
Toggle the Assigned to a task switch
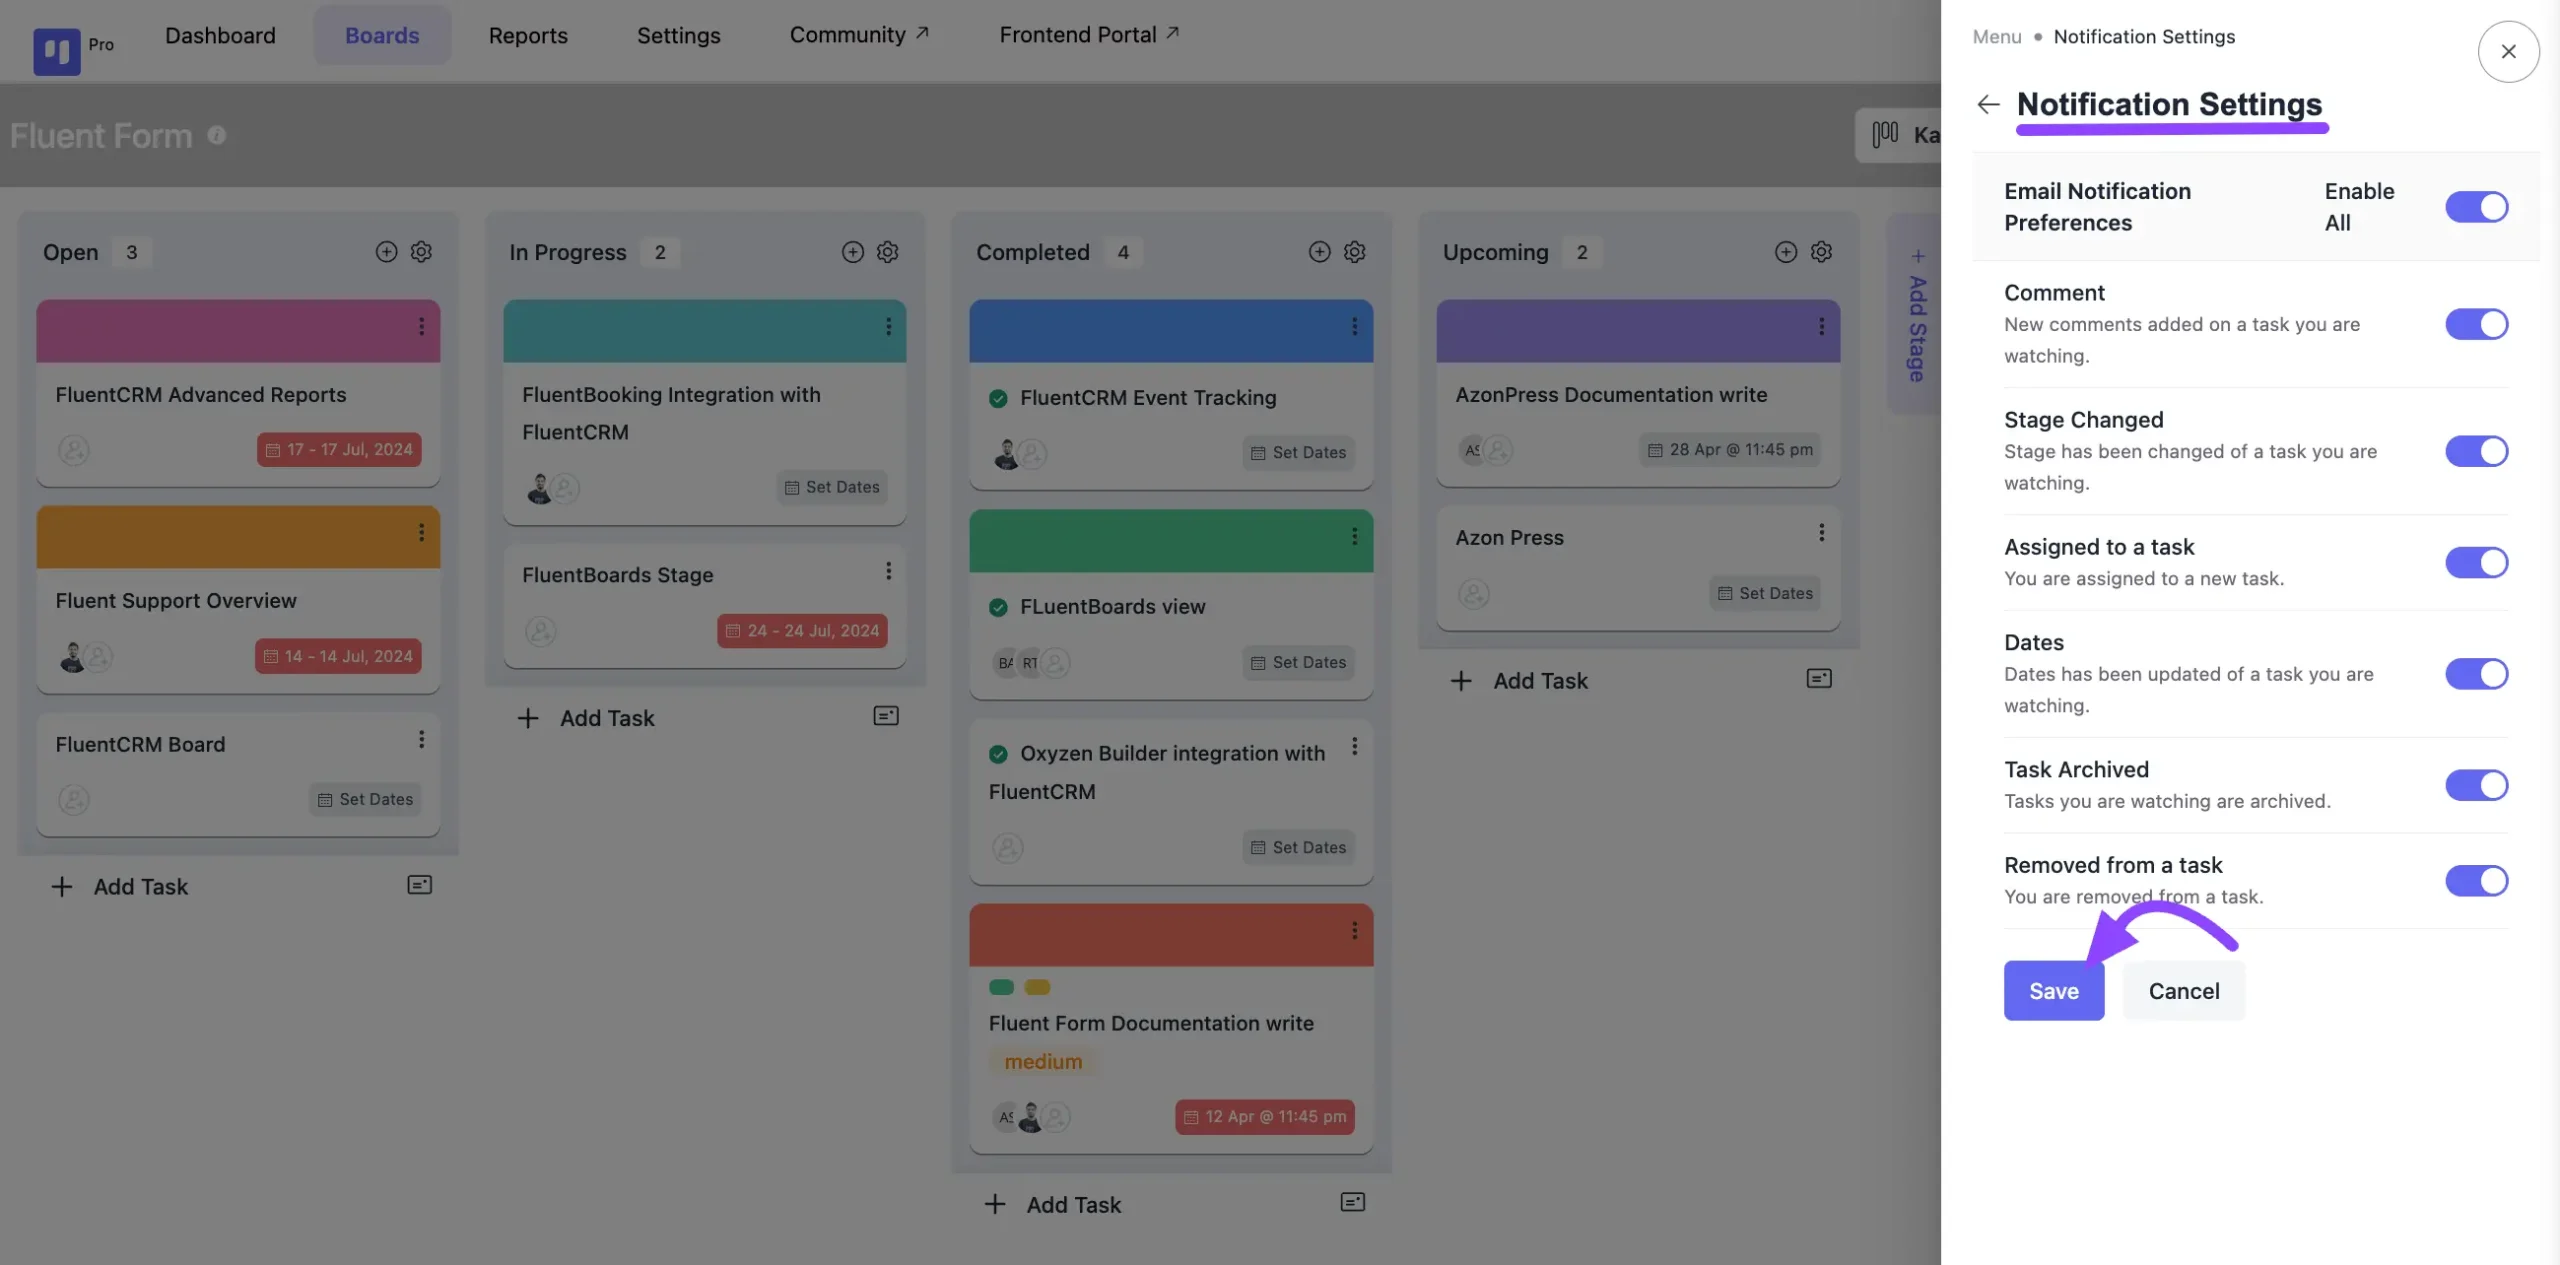coord(2476,562)
